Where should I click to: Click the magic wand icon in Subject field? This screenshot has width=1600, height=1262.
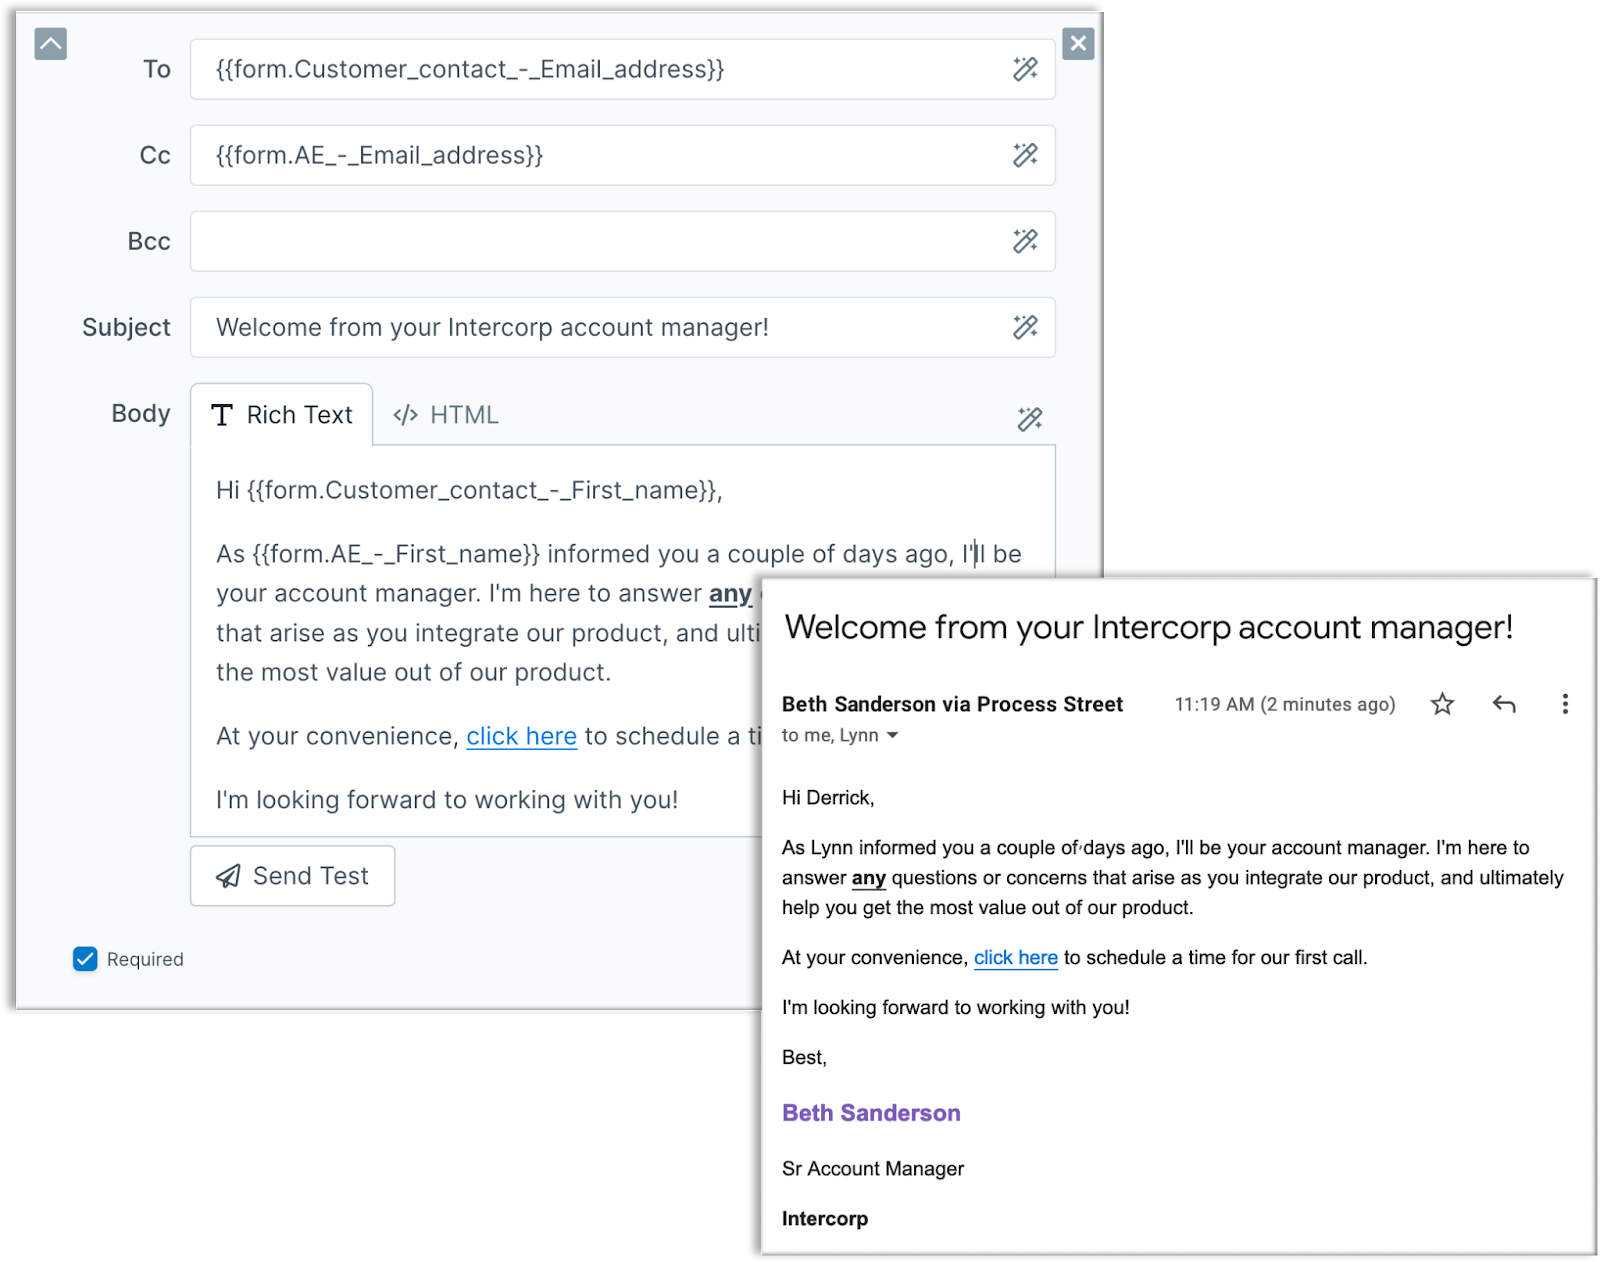click(x=1025, y=327)
